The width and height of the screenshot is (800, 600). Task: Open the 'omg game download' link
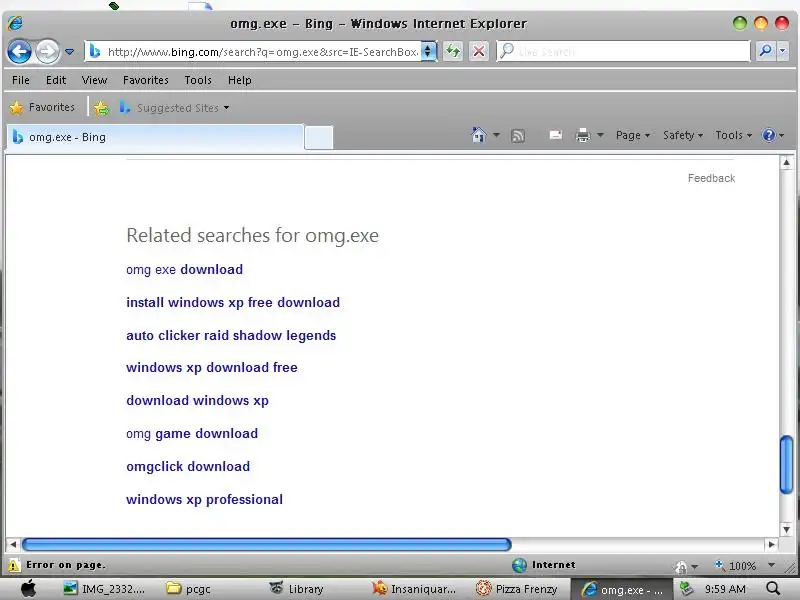click(192, 434)
